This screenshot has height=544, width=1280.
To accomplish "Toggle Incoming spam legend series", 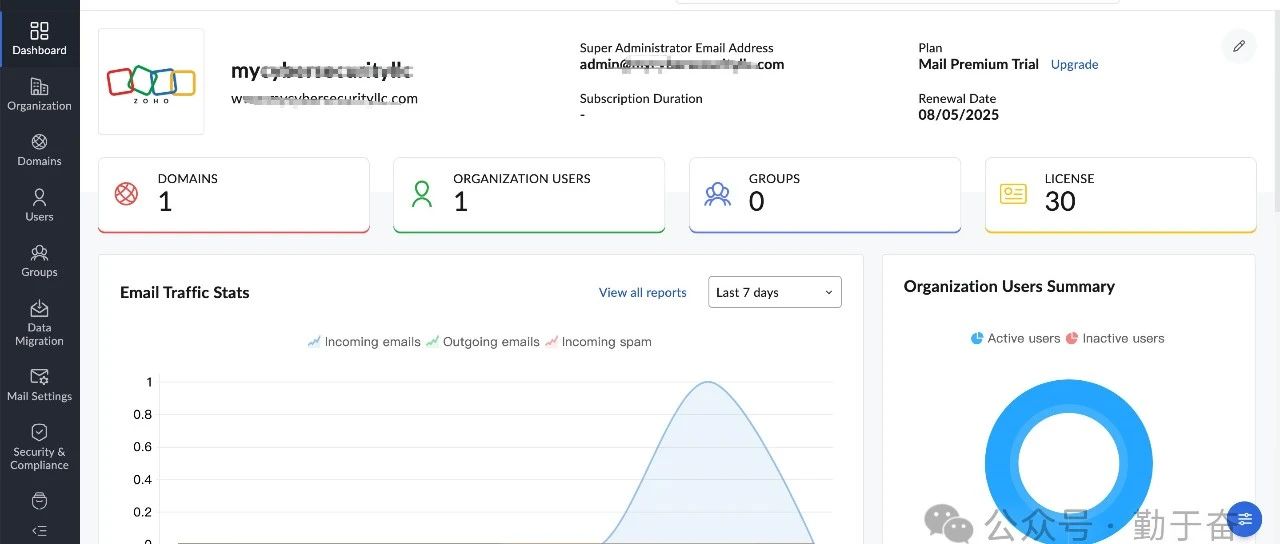I will pyautogui.click(x=598, y=342).
